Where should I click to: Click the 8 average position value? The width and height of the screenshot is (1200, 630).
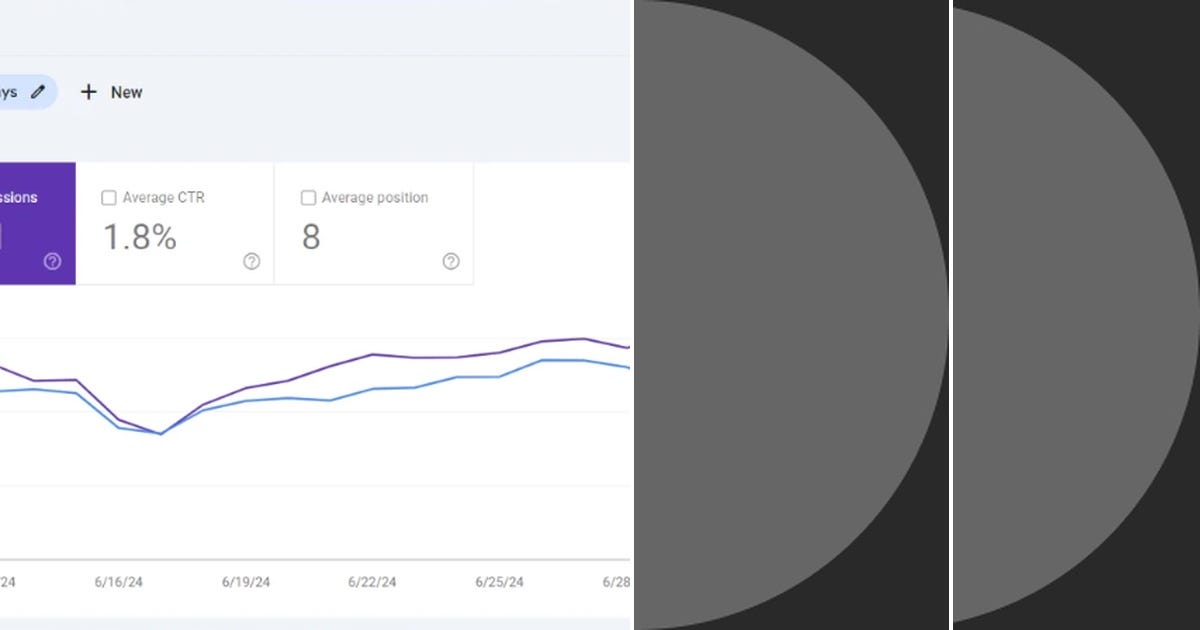click(311, 238)
